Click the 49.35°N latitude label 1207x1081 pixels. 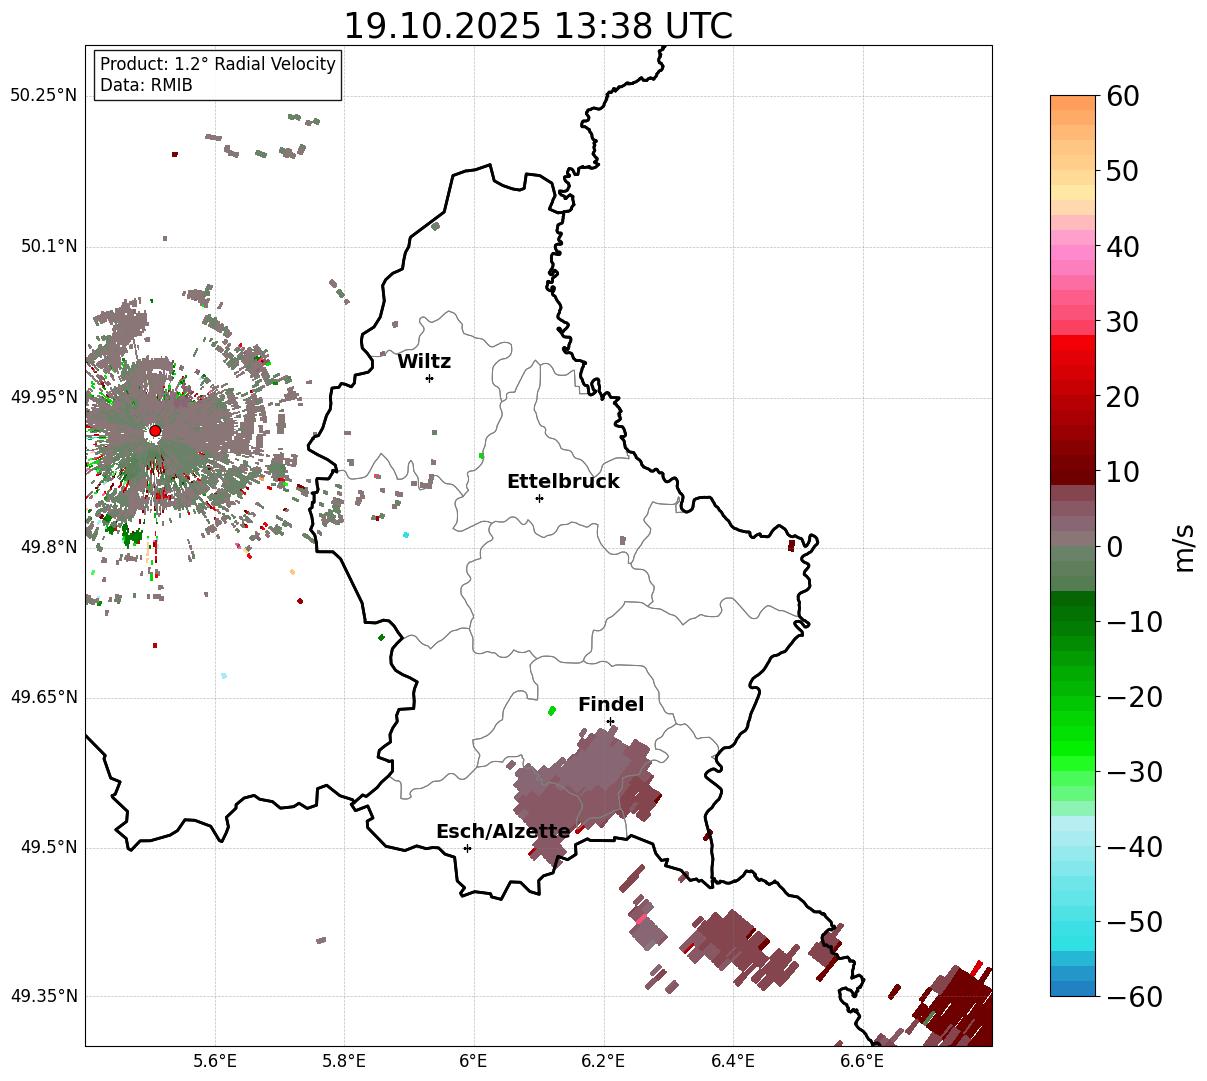pyautogui.click(x=43, y=996)
